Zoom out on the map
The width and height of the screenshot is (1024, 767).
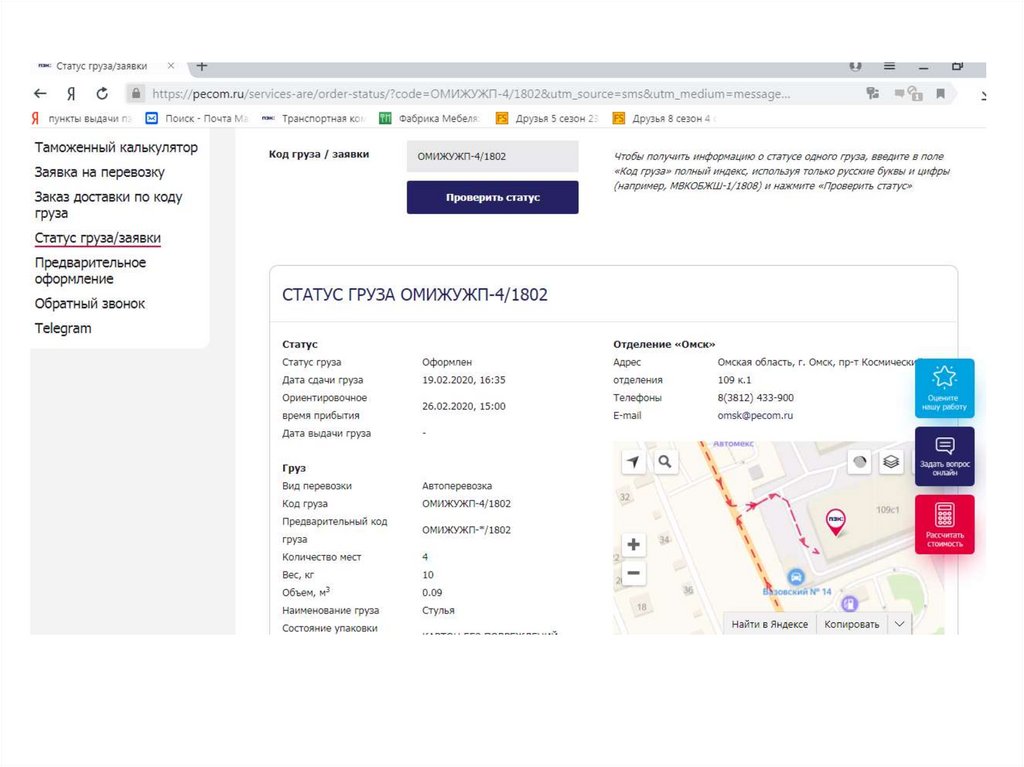pos(633,574)
